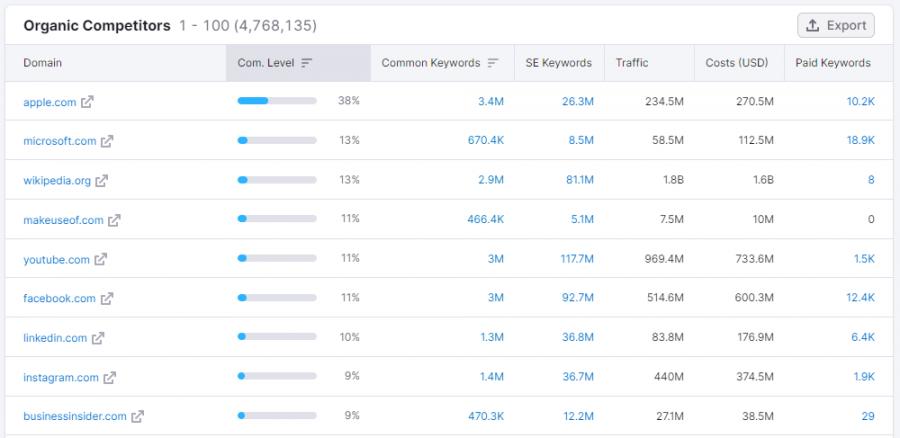Open linkedin.com external link icon

click(x=98, y=338)
